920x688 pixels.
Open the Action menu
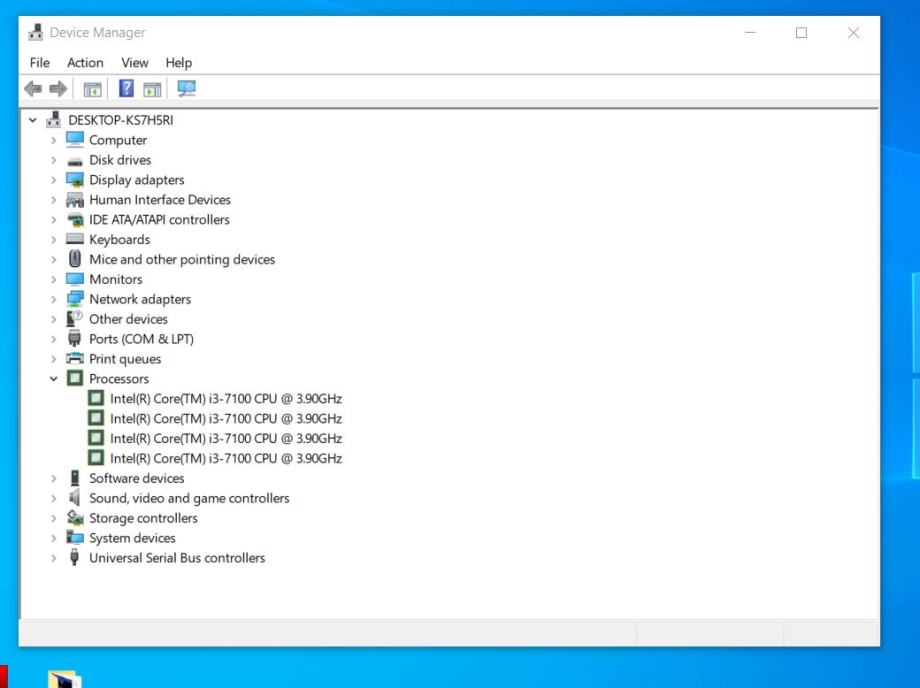click(85, 63)
